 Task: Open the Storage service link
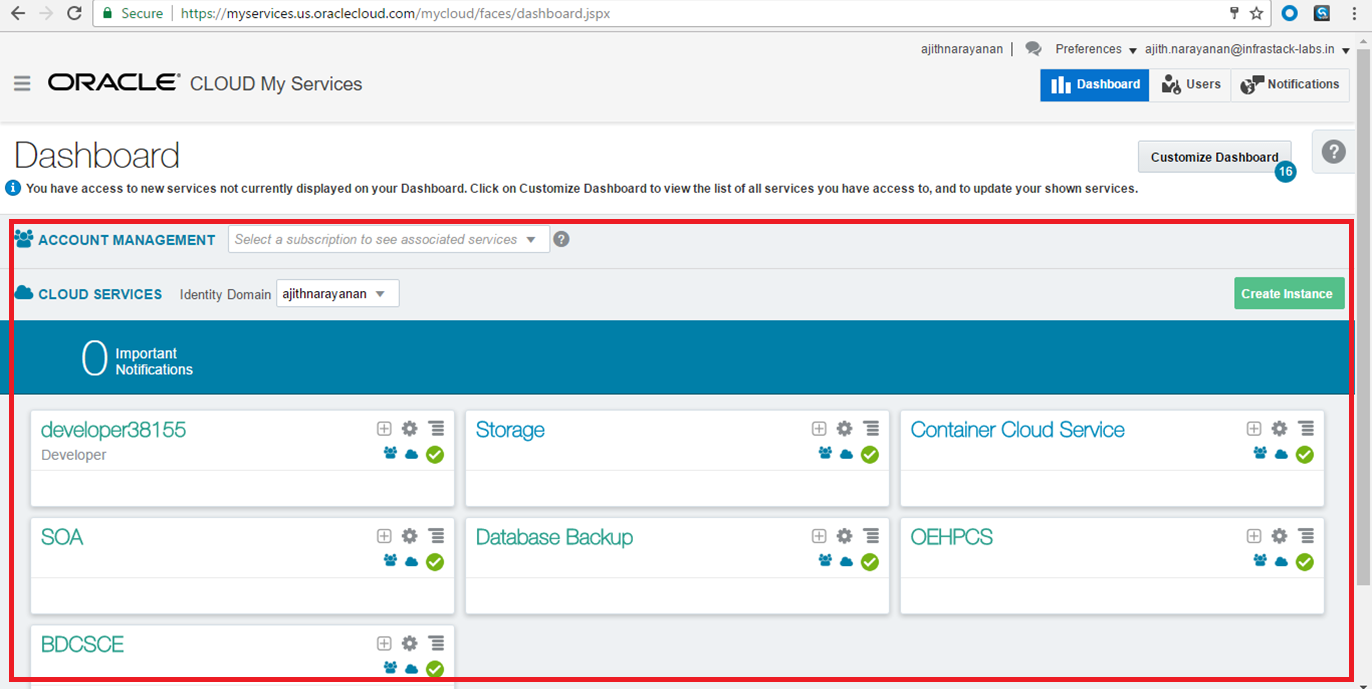point(510,430)
